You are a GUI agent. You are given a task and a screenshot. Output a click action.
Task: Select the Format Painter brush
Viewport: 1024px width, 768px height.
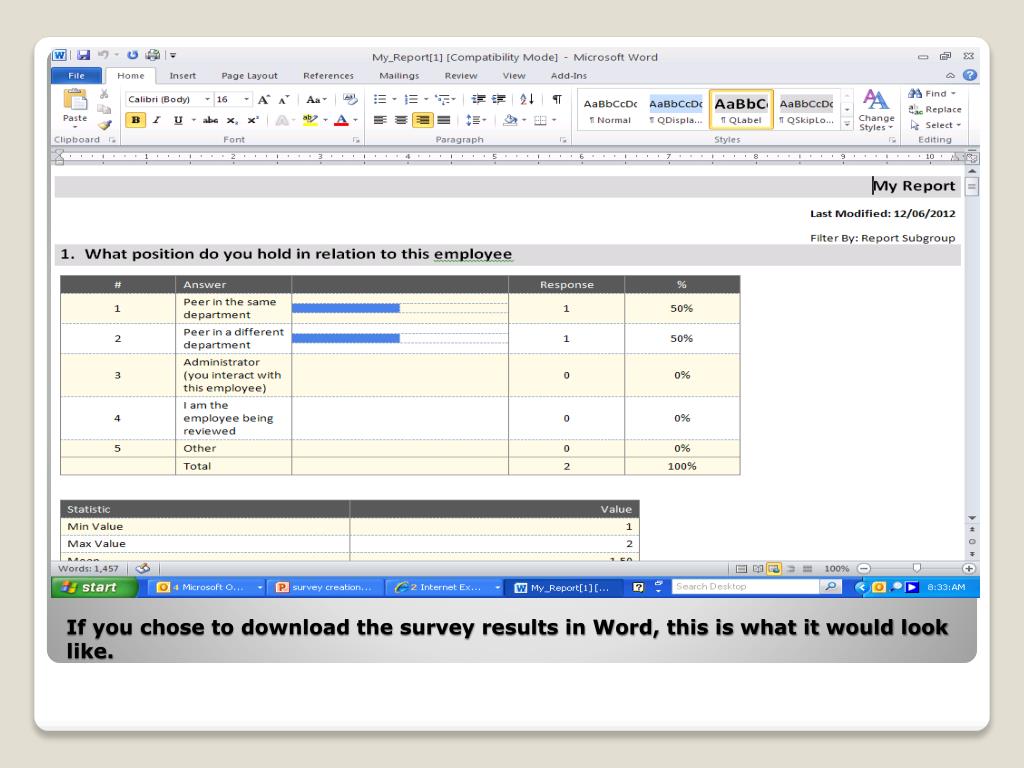[x=104, y=124]
